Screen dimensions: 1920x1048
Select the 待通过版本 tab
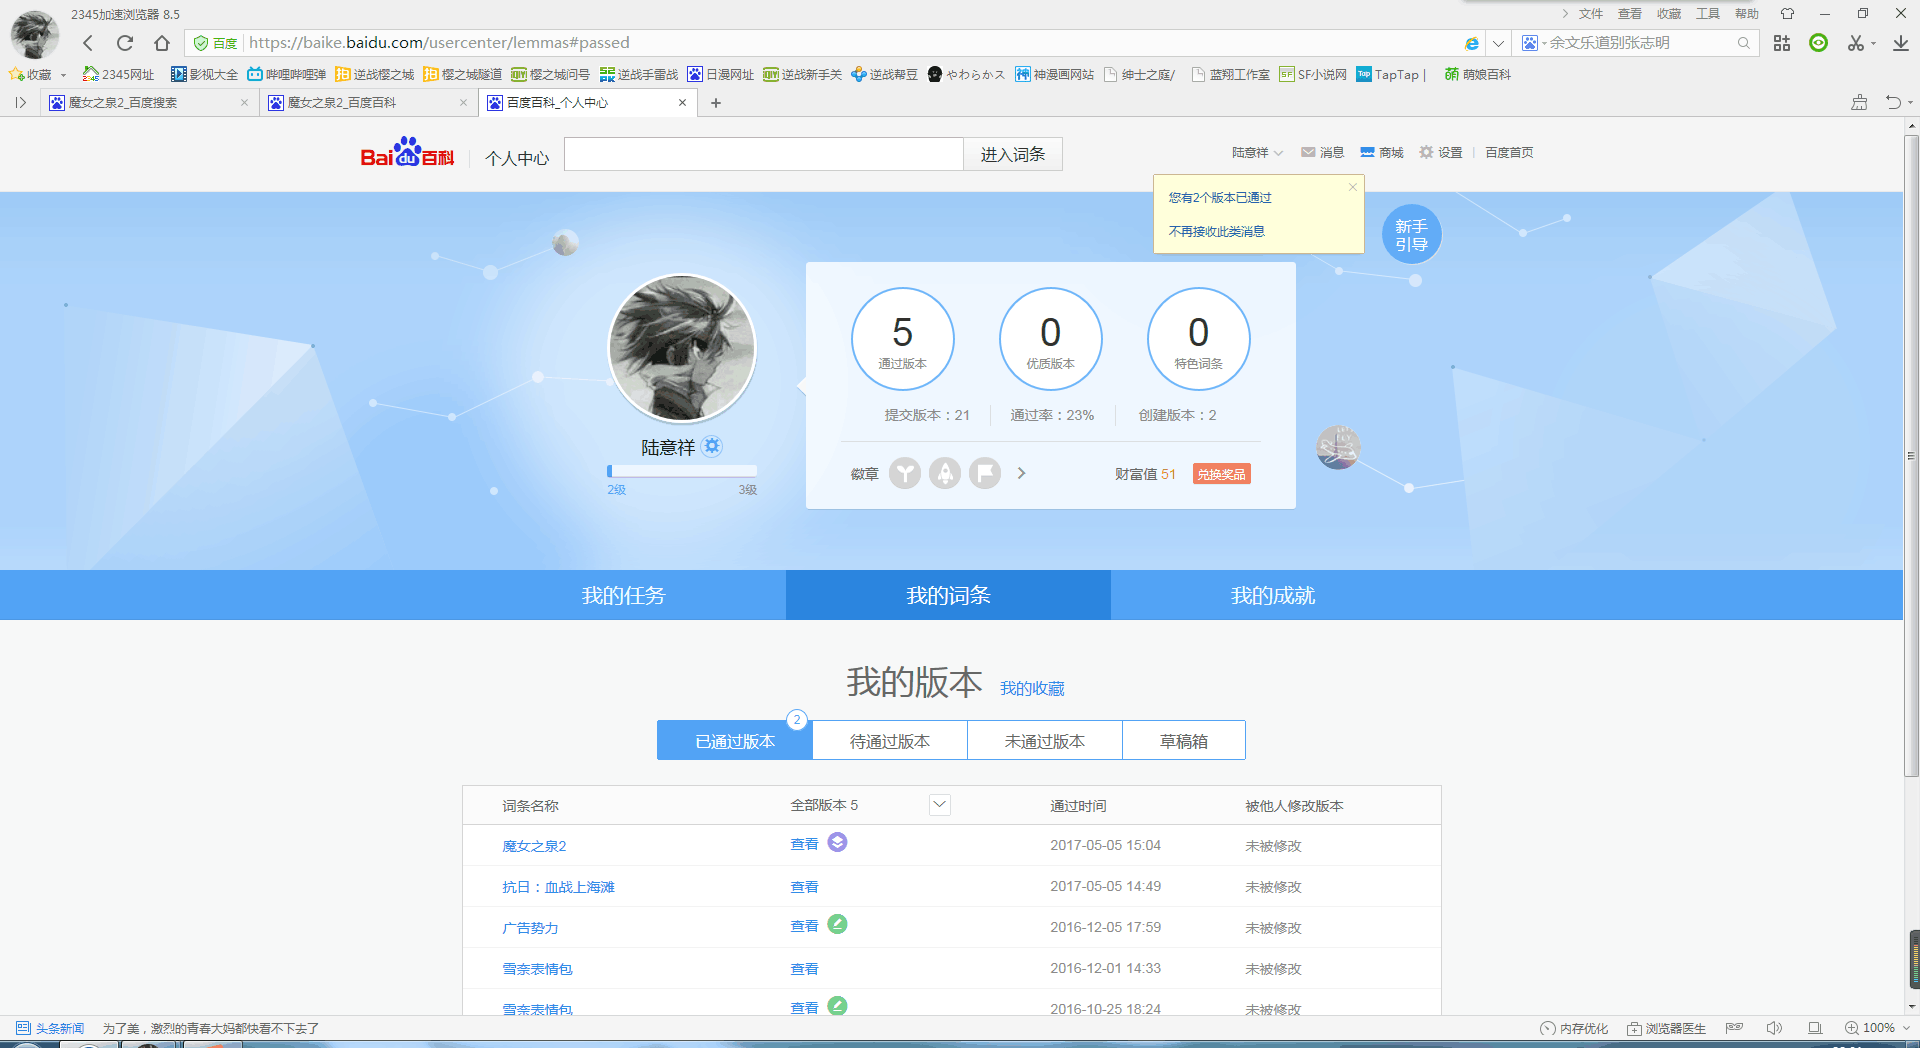tap(890, 741)
